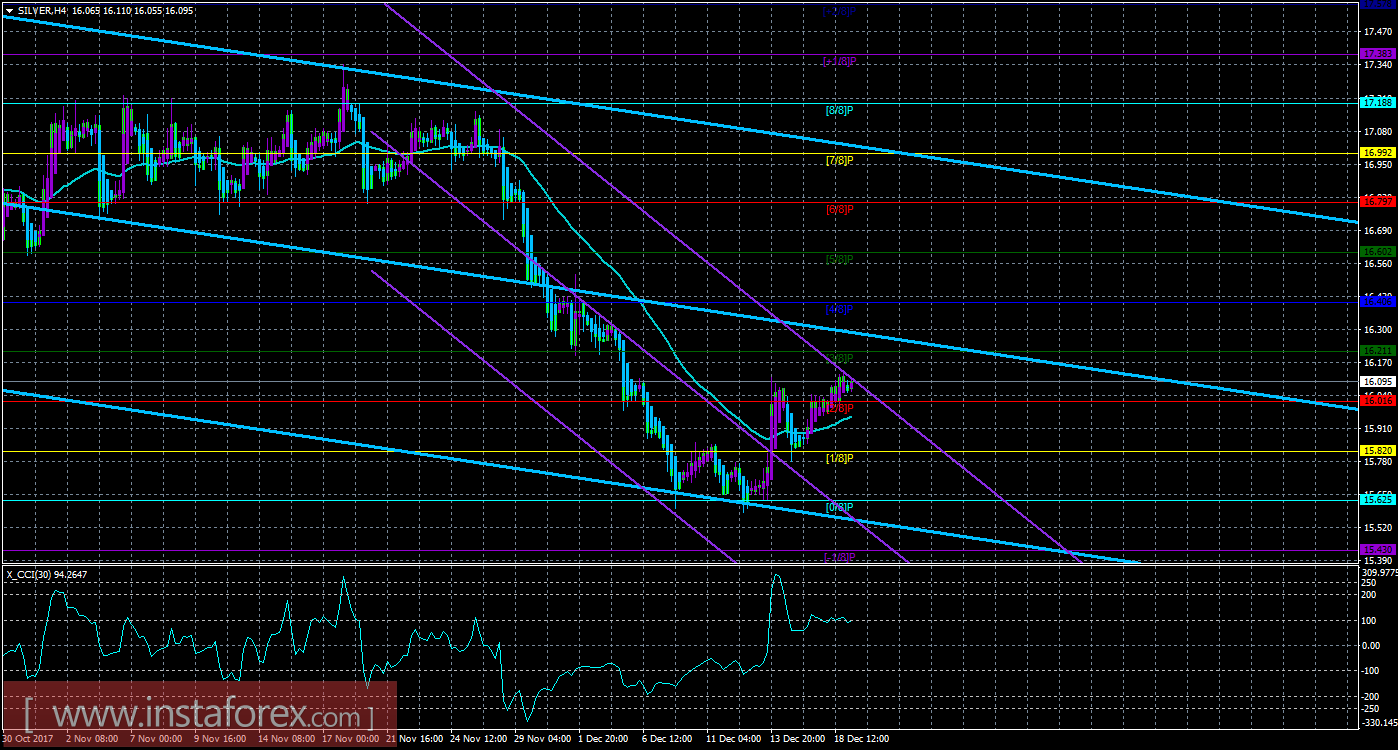Click the 16.095 current price tag

pyautogui.click(x=1376, y=381)
